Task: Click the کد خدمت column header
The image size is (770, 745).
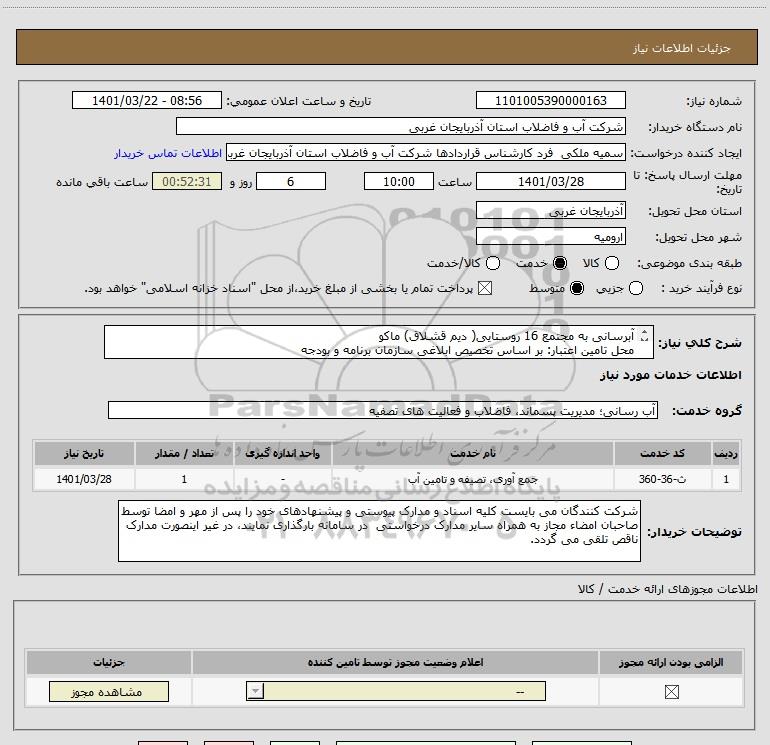Action: point(662,454)
